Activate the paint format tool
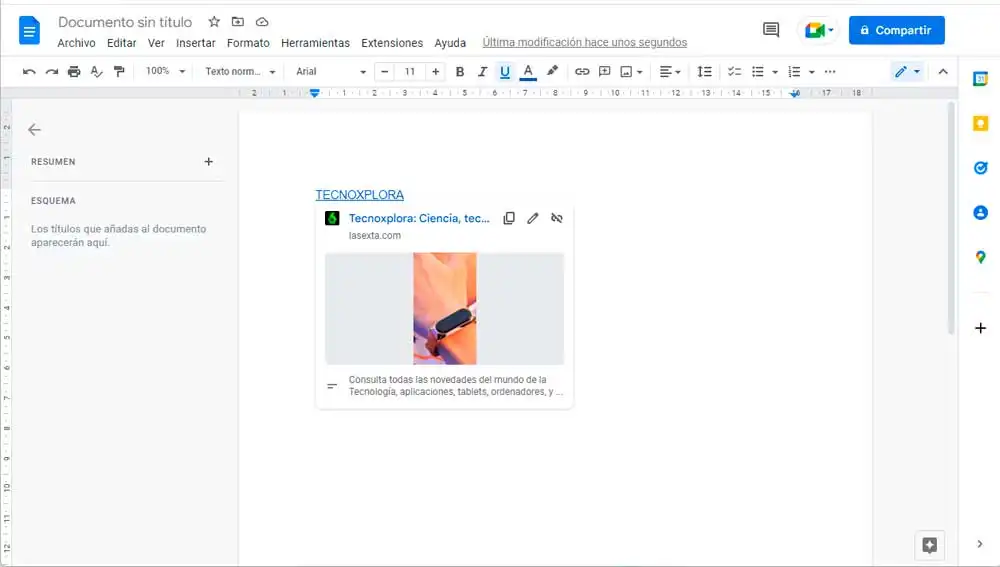Viewport: 1000px width, 567px height. pyautogui.click(x=119, y=71)
